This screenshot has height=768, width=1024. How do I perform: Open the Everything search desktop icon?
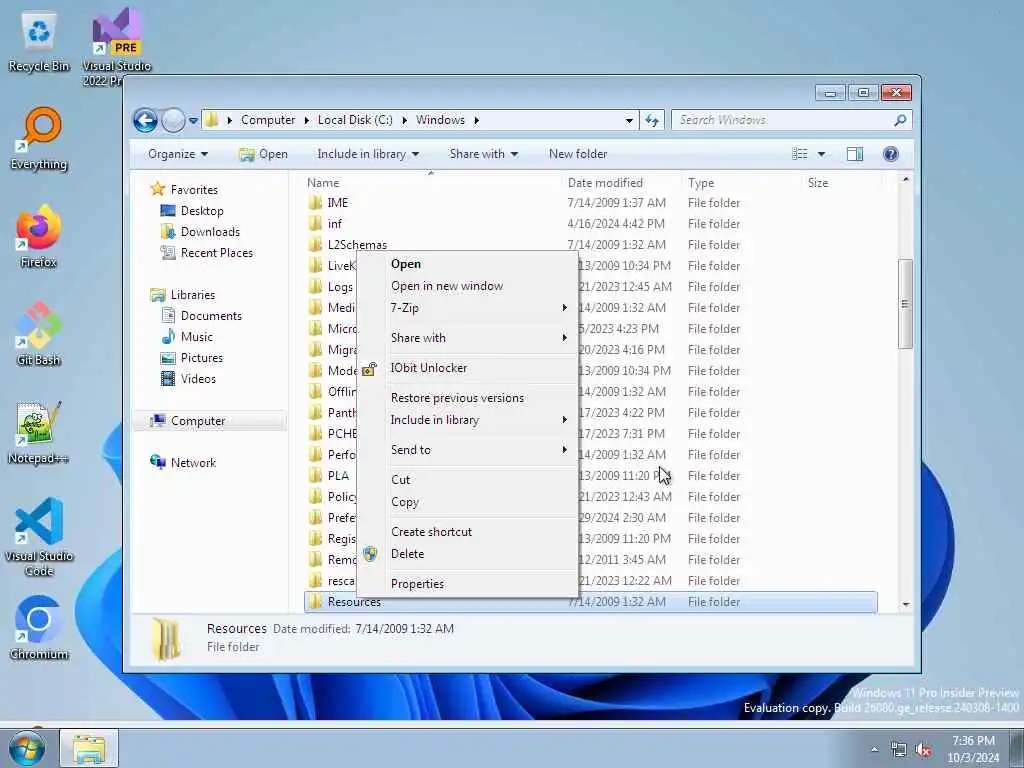coord(39,138)
